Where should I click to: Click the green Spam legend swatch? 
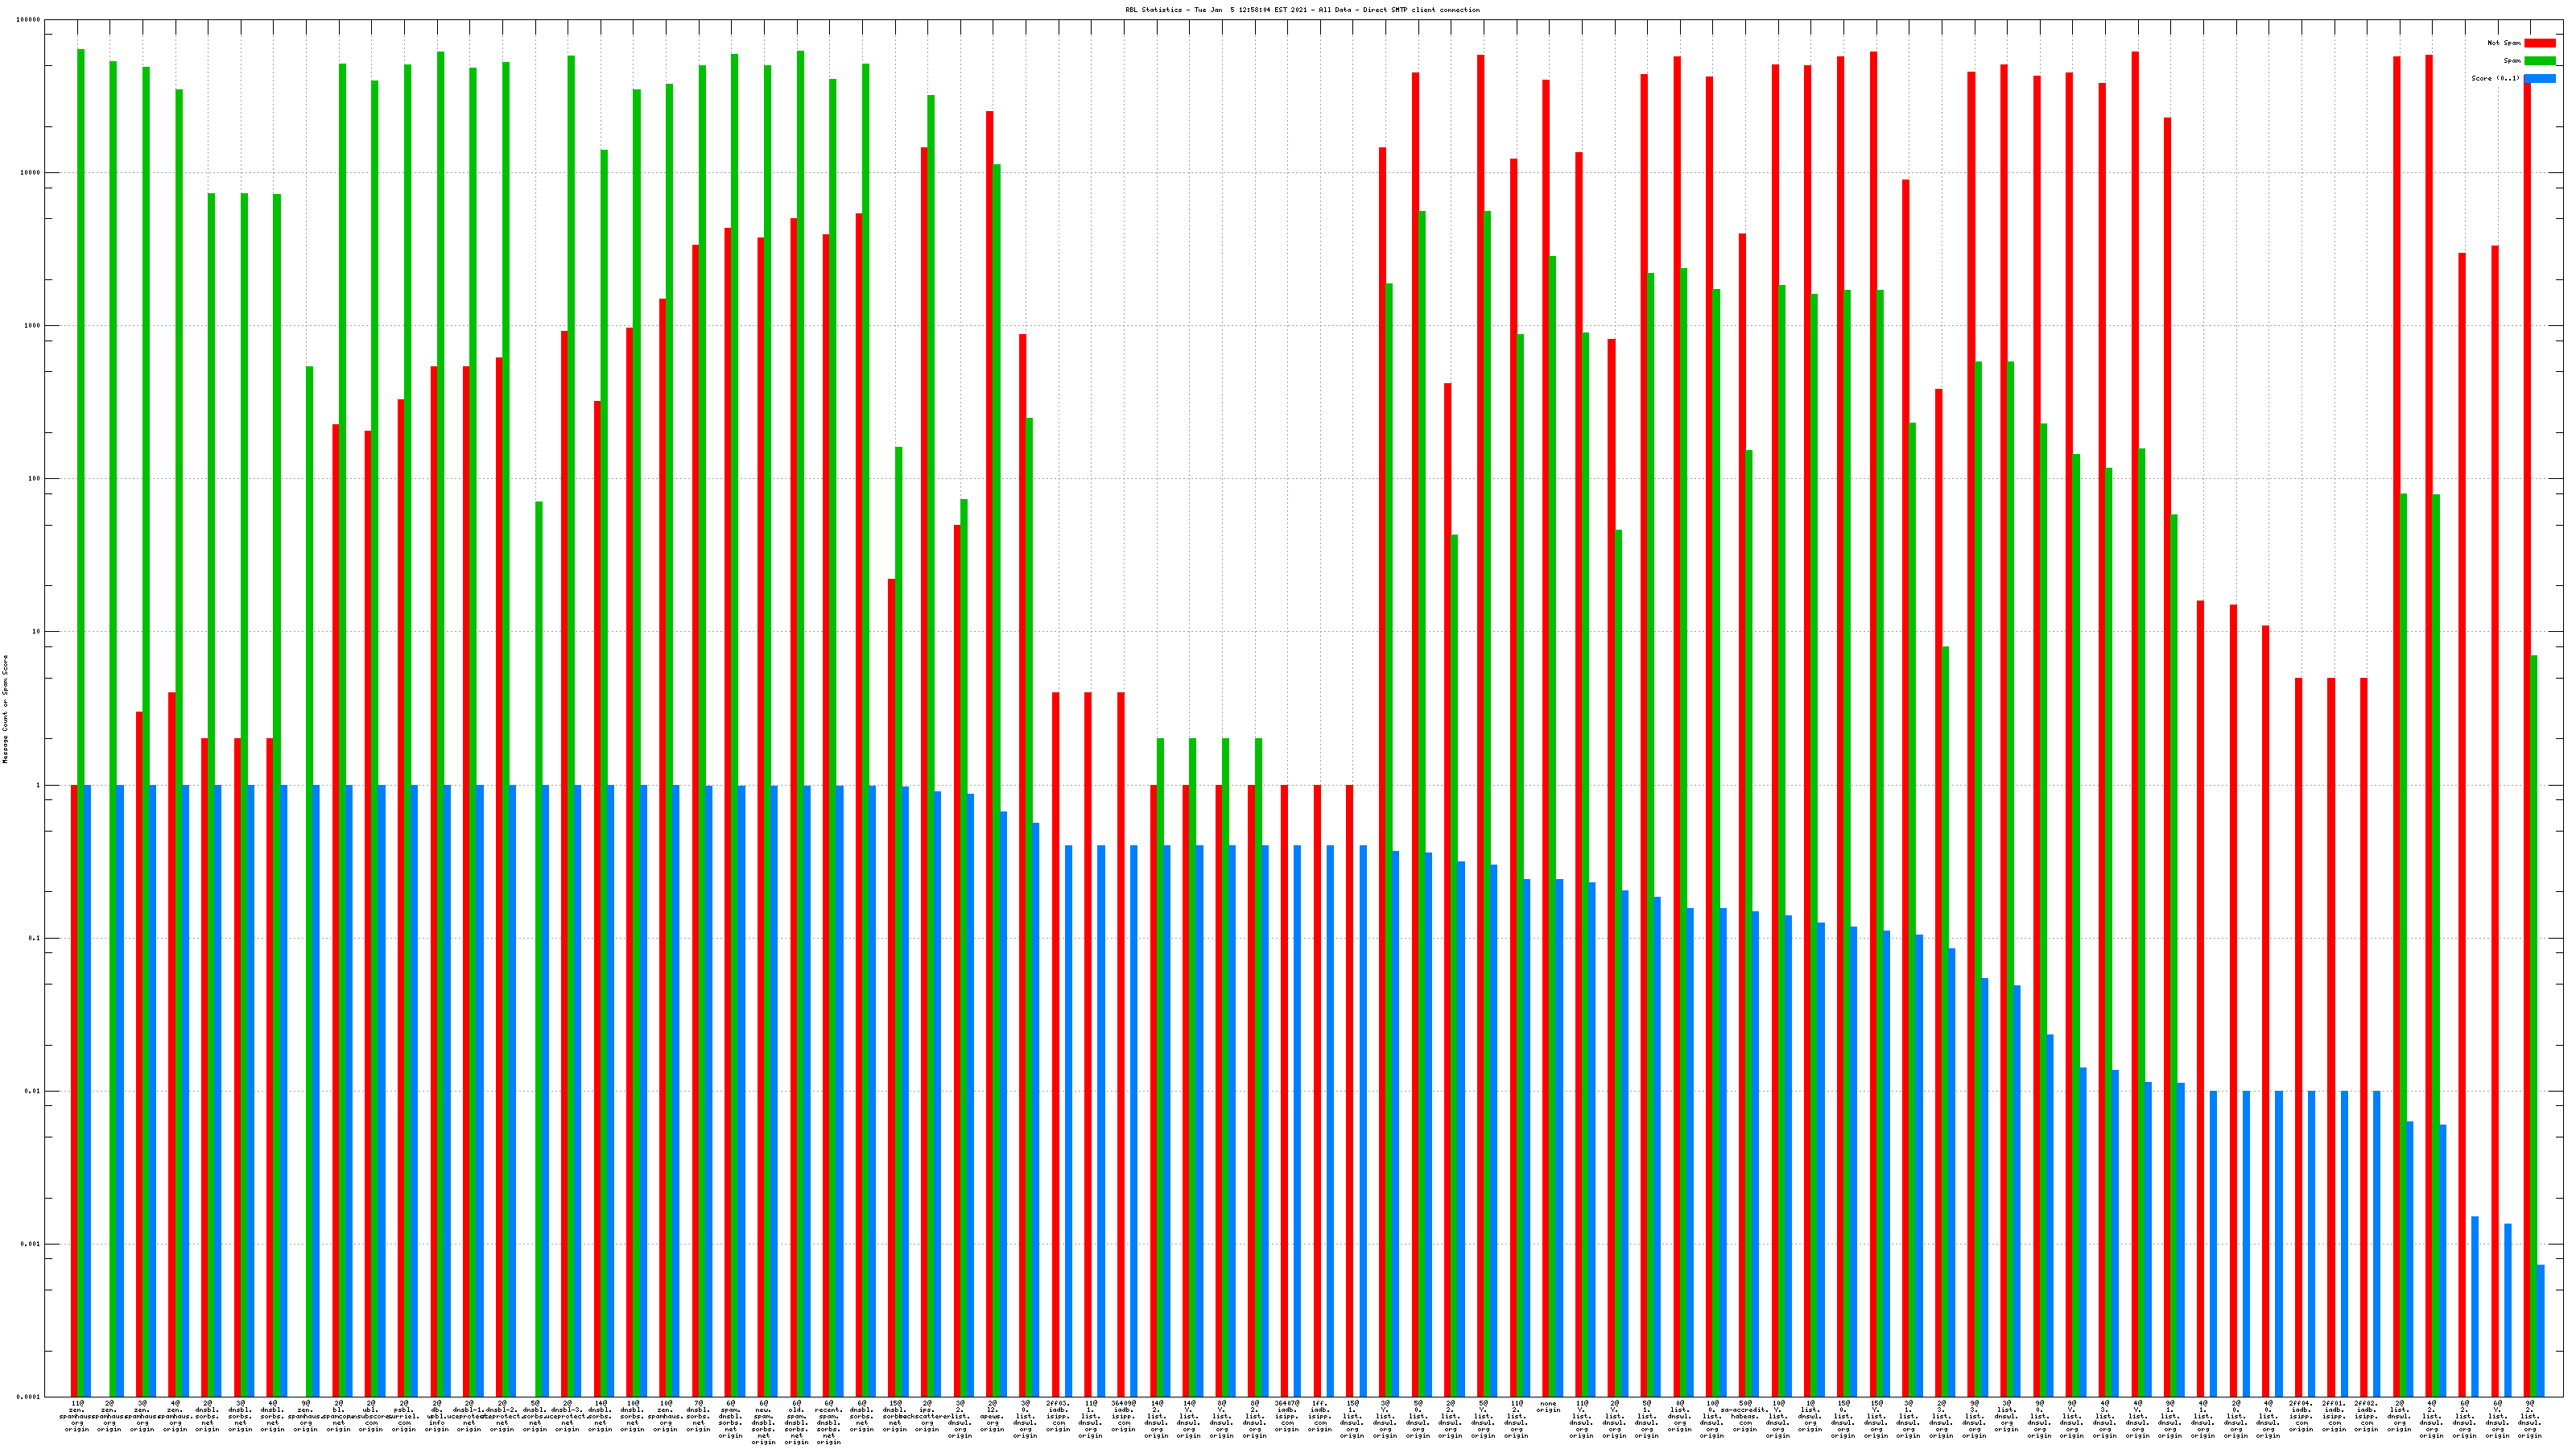(2539, 61)
